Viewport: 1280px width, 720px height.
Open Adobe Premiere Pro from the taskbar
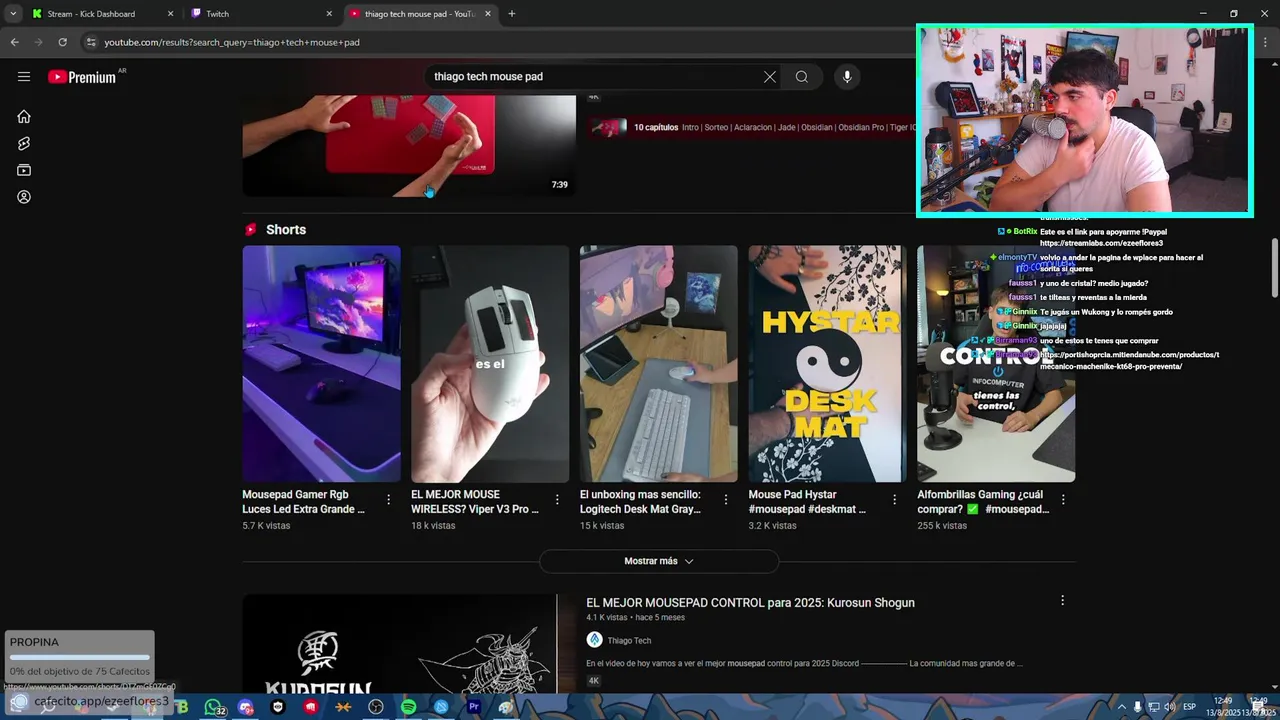(474, 707)
